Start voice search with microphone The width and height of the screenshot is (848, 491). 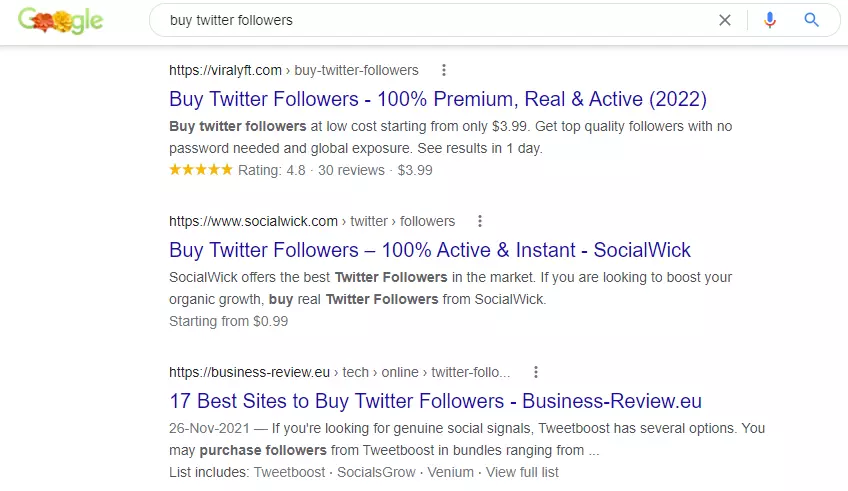pos(769,20)
